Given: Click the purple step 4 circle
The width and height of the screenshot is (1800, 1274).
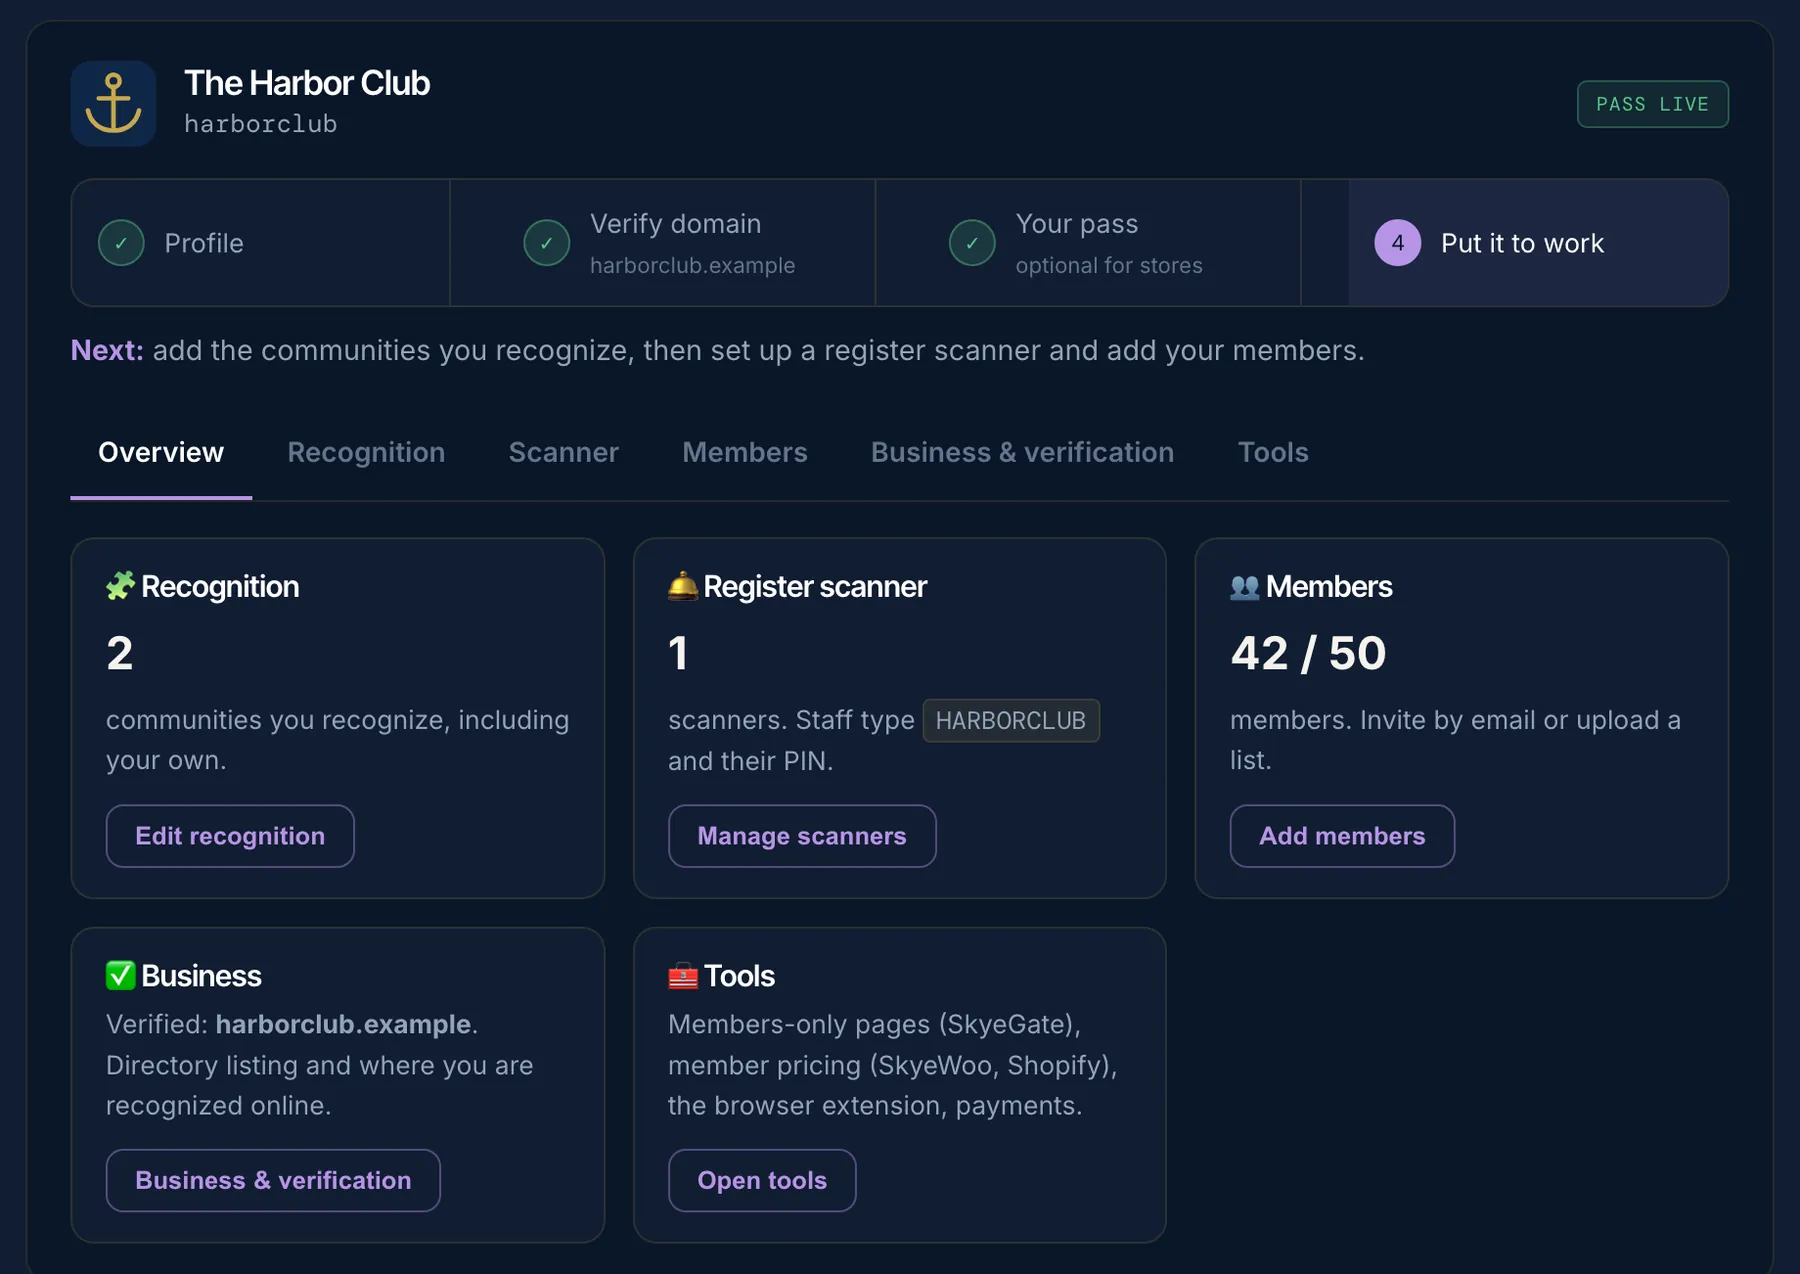Looking at the screenshot, I should 1397,243.
